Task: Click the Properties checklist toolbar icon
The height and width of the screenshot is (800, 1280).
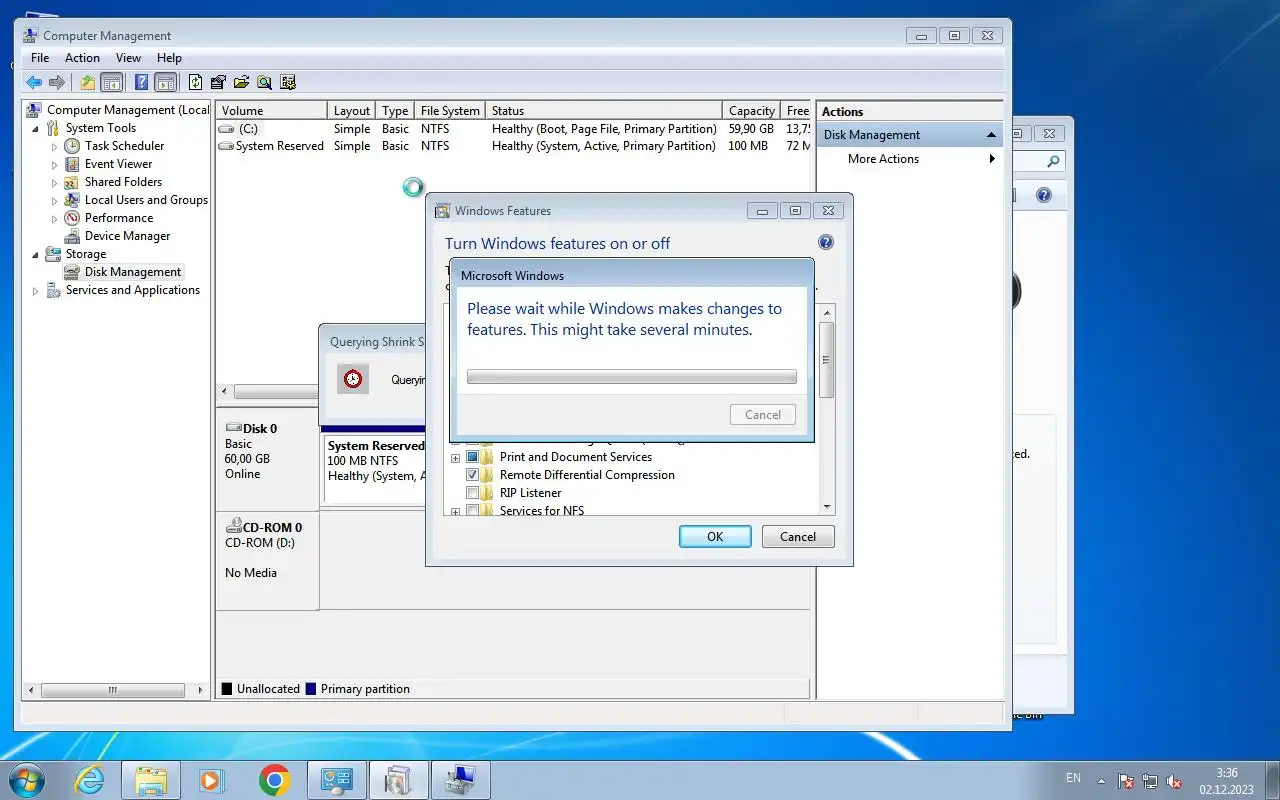Action: pos(218,82)
